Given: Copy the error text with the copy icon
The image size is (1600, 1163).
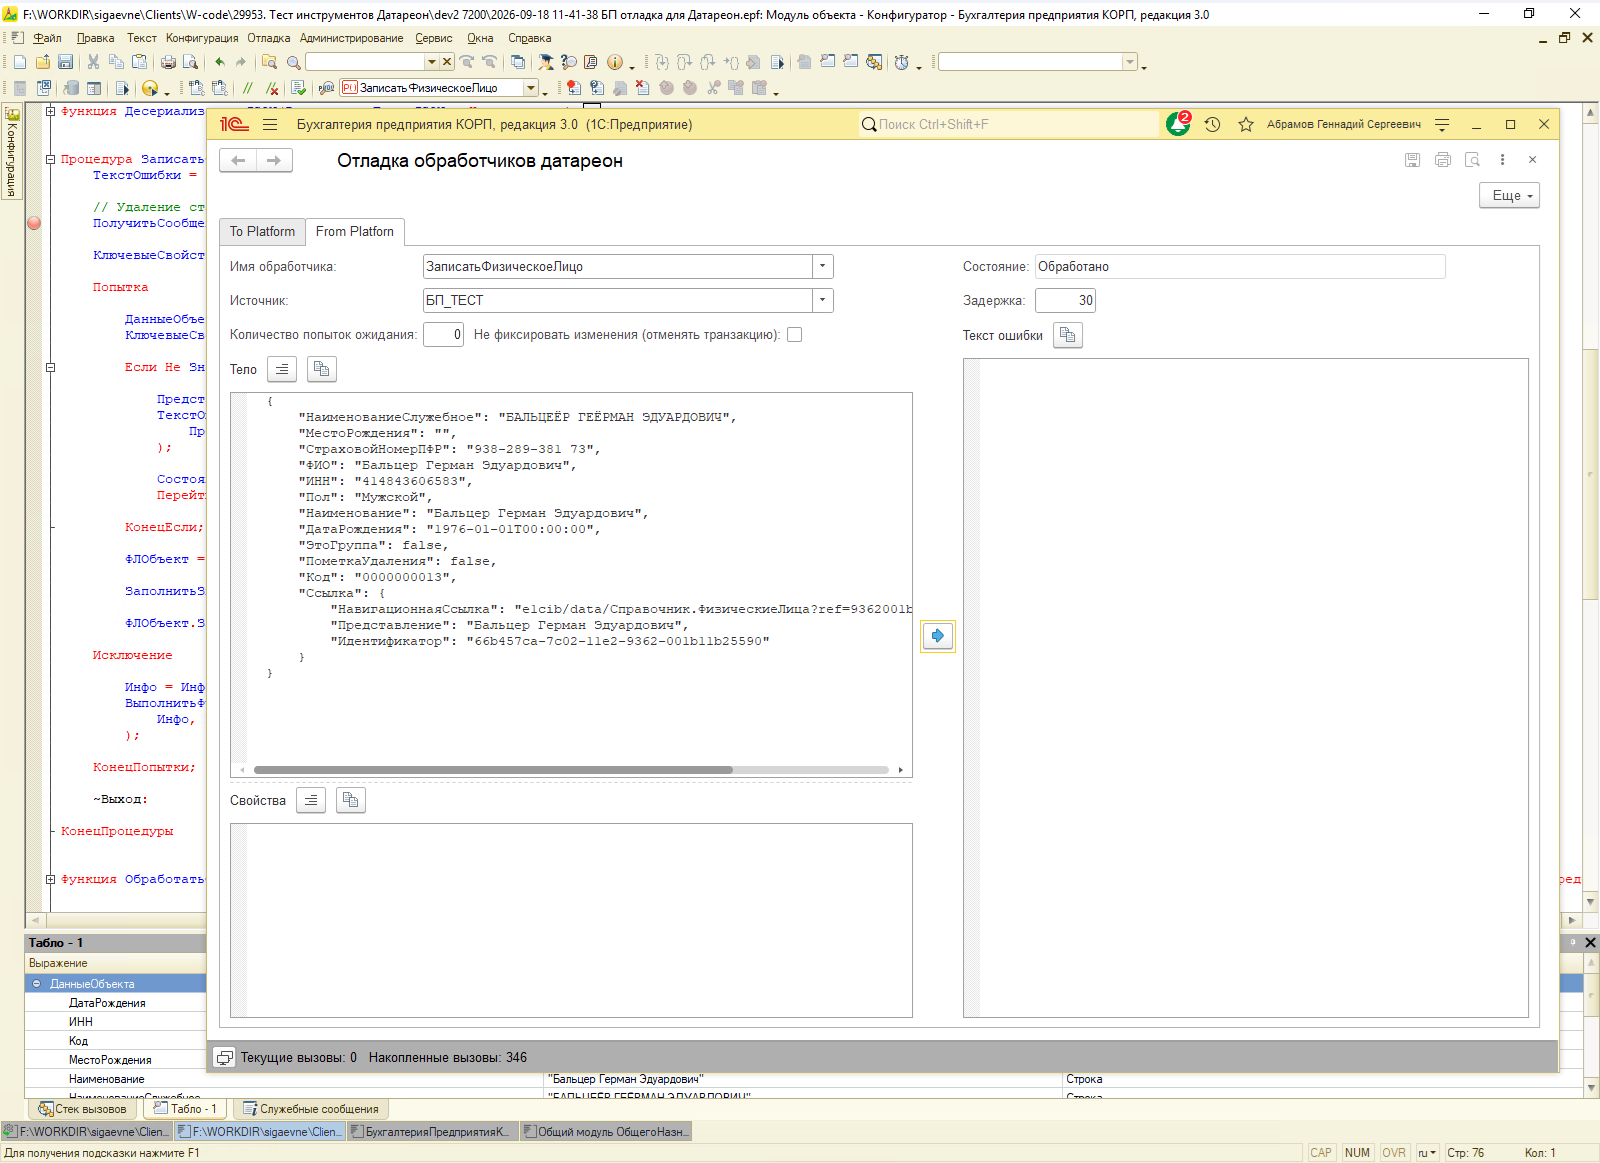Looking at the screenshot, I should coord(1068,335).
